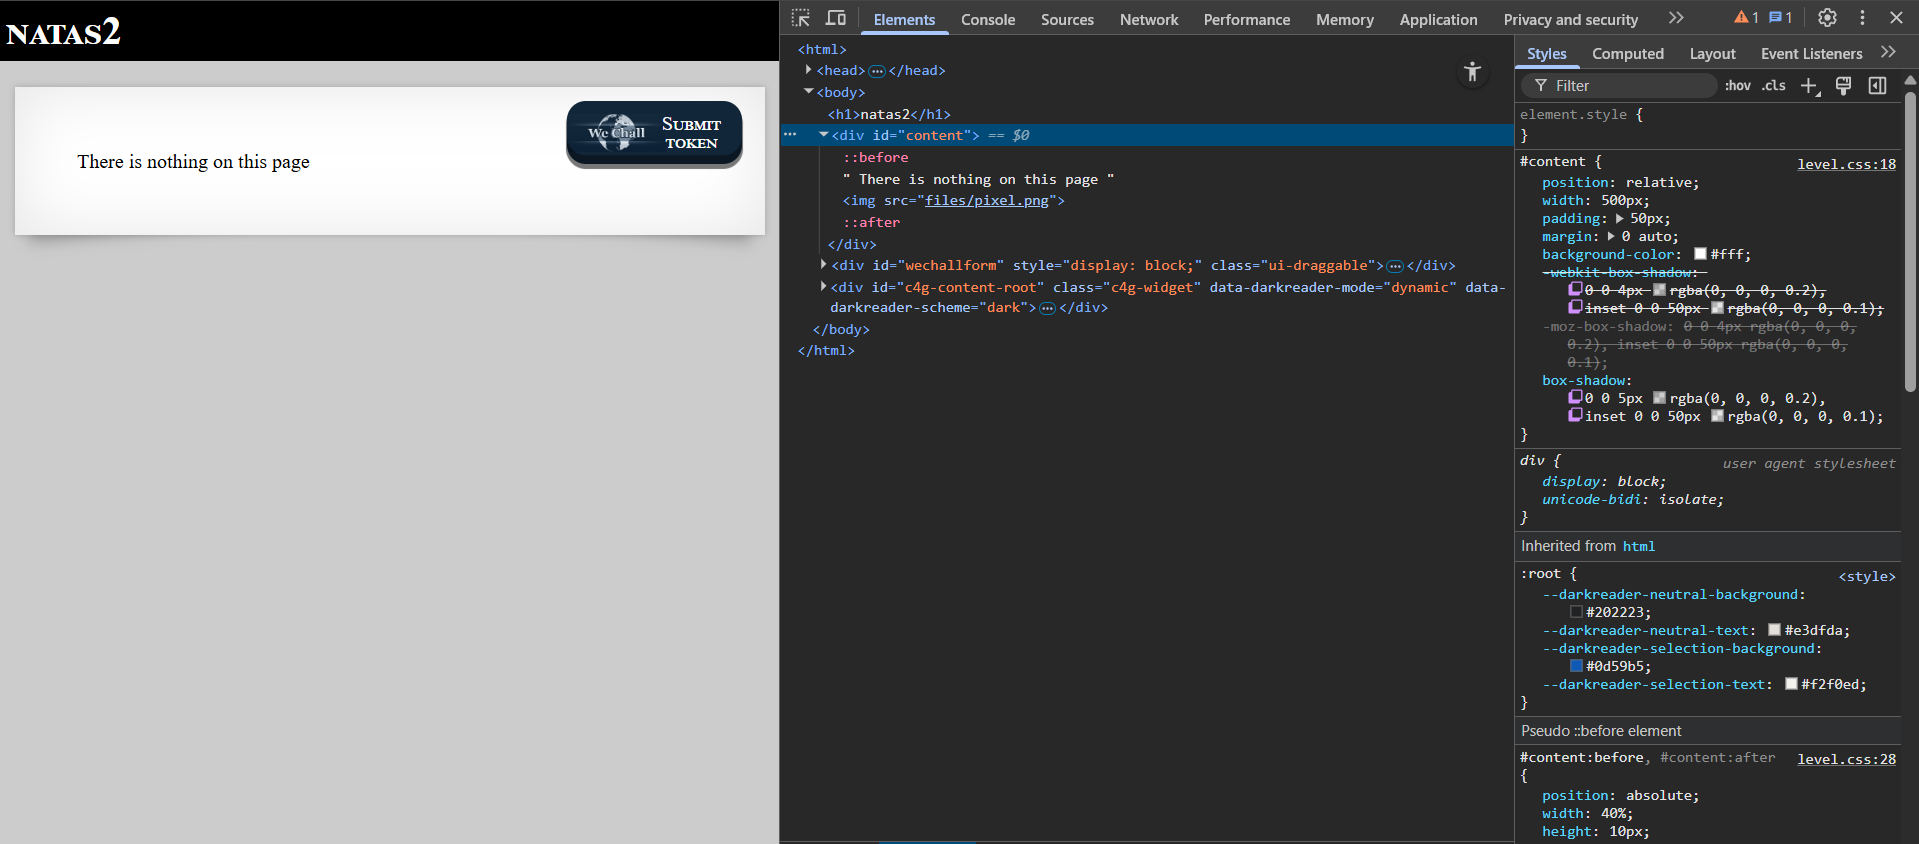Follow the files/pixel.png source link
Screen dimensions: 1919x844
pos(986,201)
